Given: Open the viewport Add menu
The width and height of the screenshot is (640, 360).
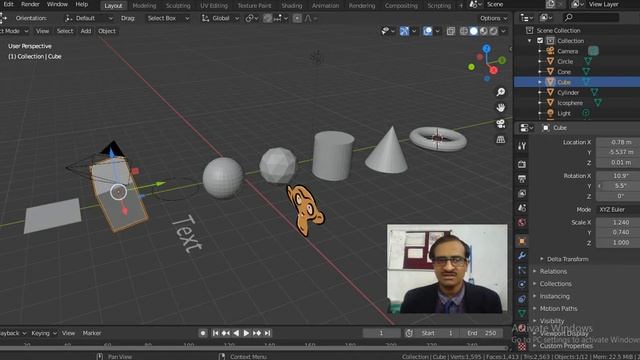Looking at the screenshot, I should [x=86, y=31].
